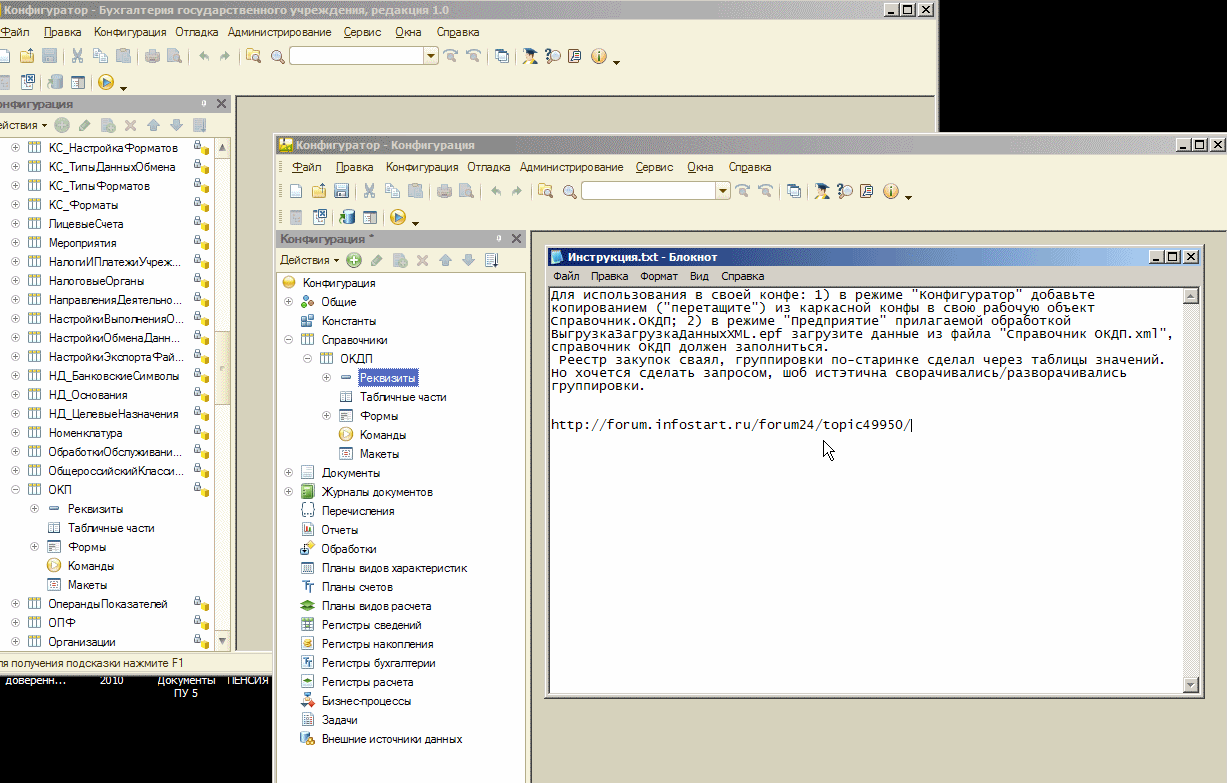The width and height of the screenshot is (1227, 783).
Task: Close the Конфигурация * panel with X button
Action: coord(516,239)
